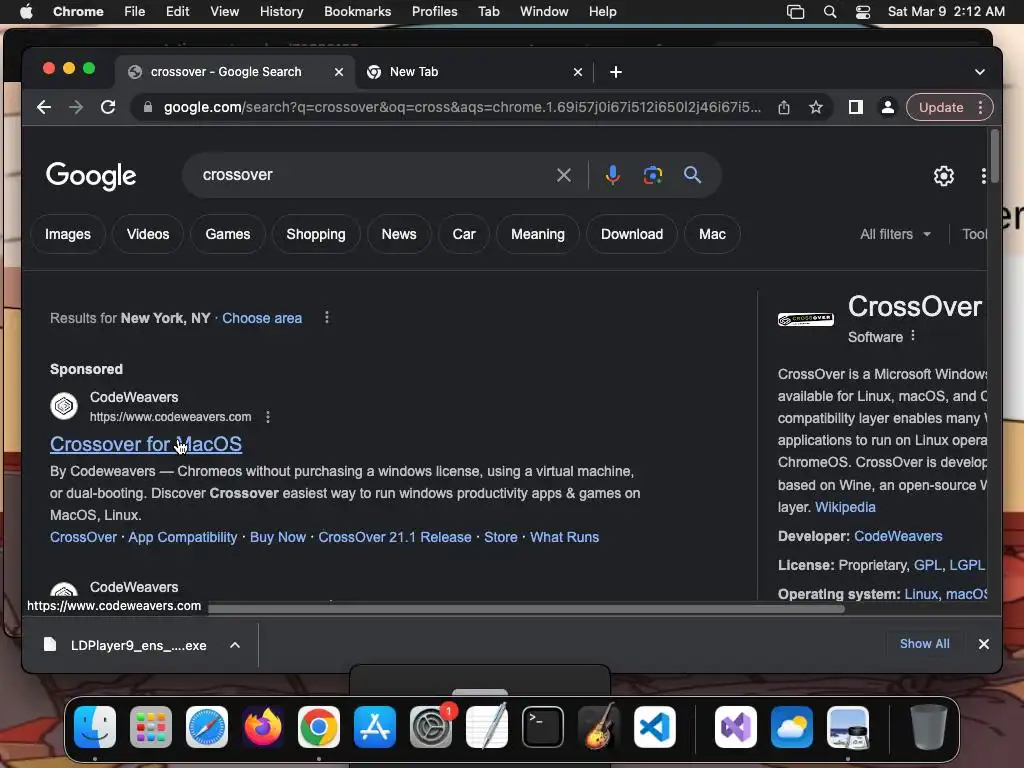Open Crossover for MacOS sponsored link
The image size is (1024, 768).
[146, 444]
